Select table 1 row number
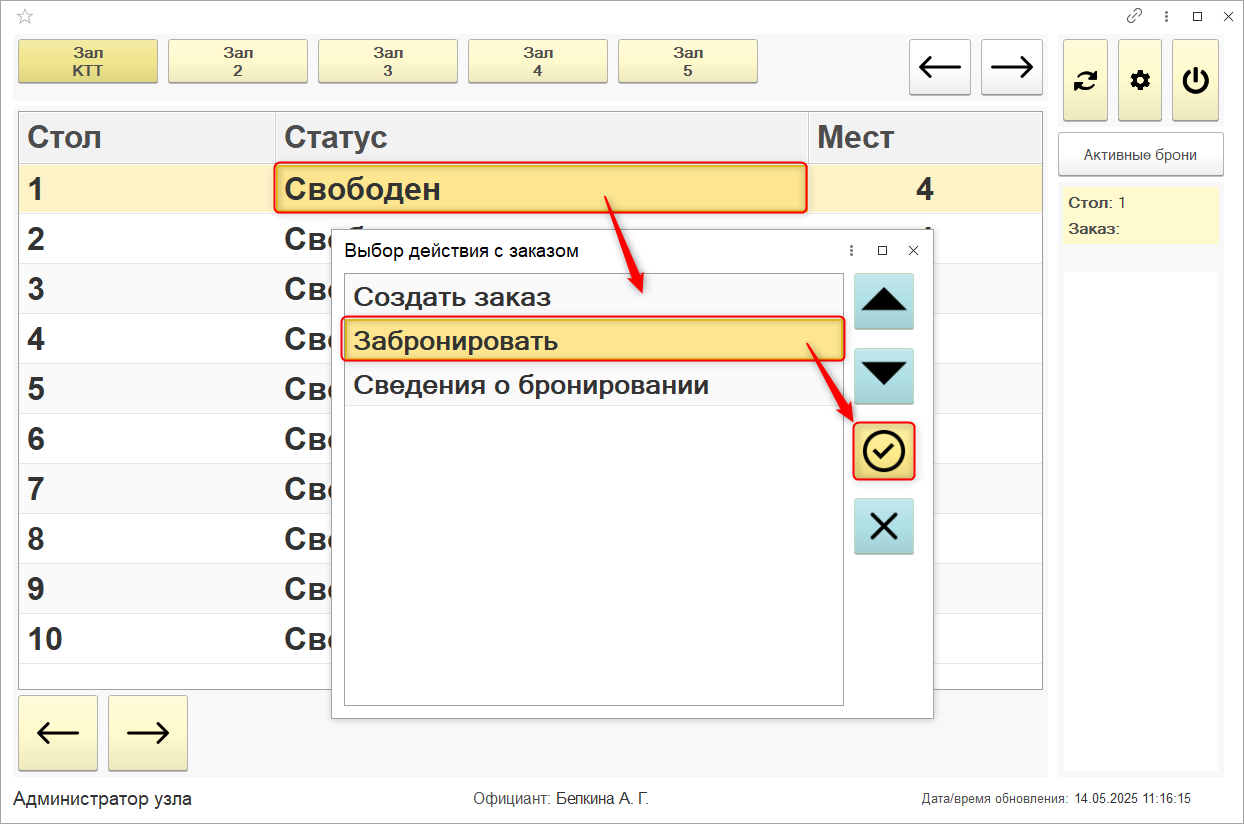This screenshot has height=824, width=1244. [x=36, y=188]
